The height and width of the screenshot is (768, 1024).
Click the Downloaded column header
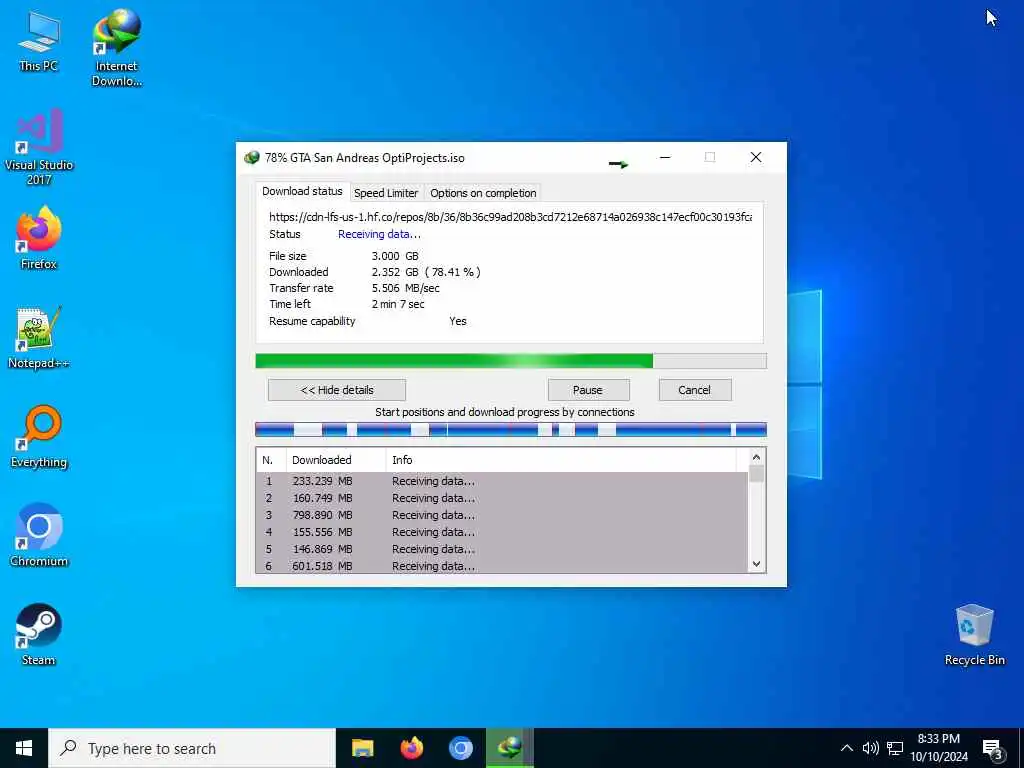pyautogui.click(x=336, y=460)
